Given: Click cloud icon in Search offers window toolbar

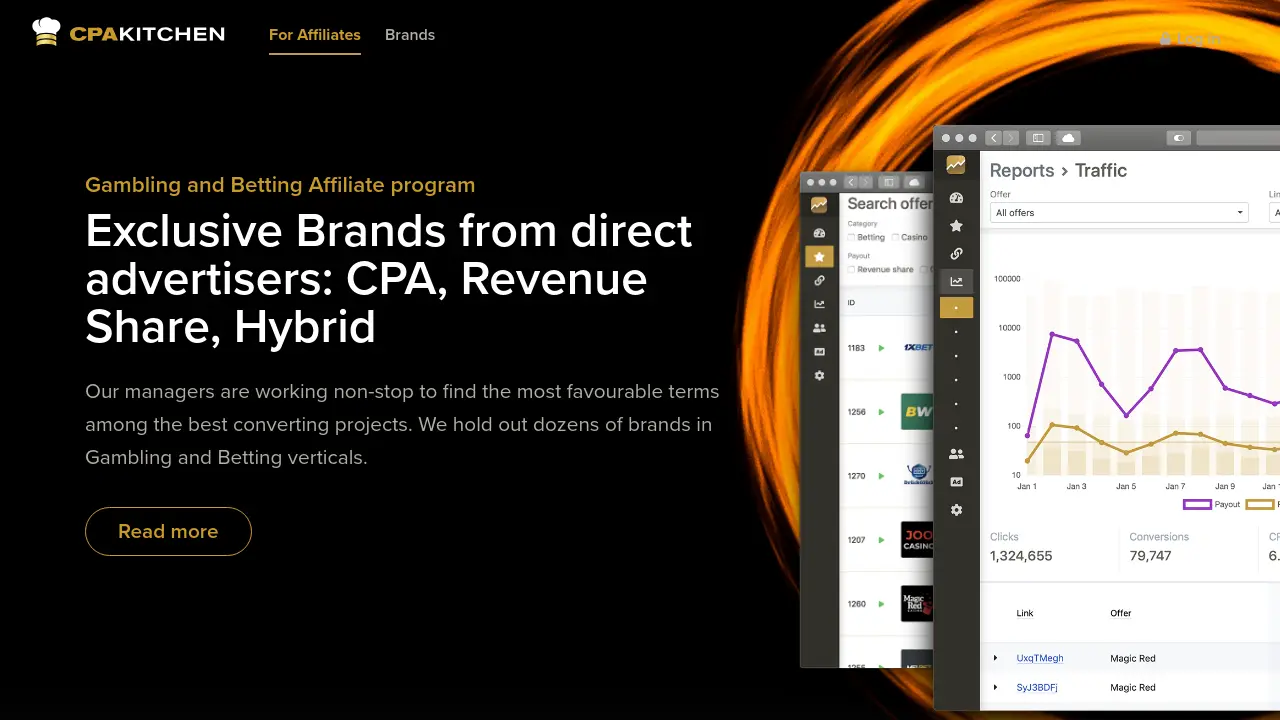Looking at the screenshot, I should pos(914,183).
